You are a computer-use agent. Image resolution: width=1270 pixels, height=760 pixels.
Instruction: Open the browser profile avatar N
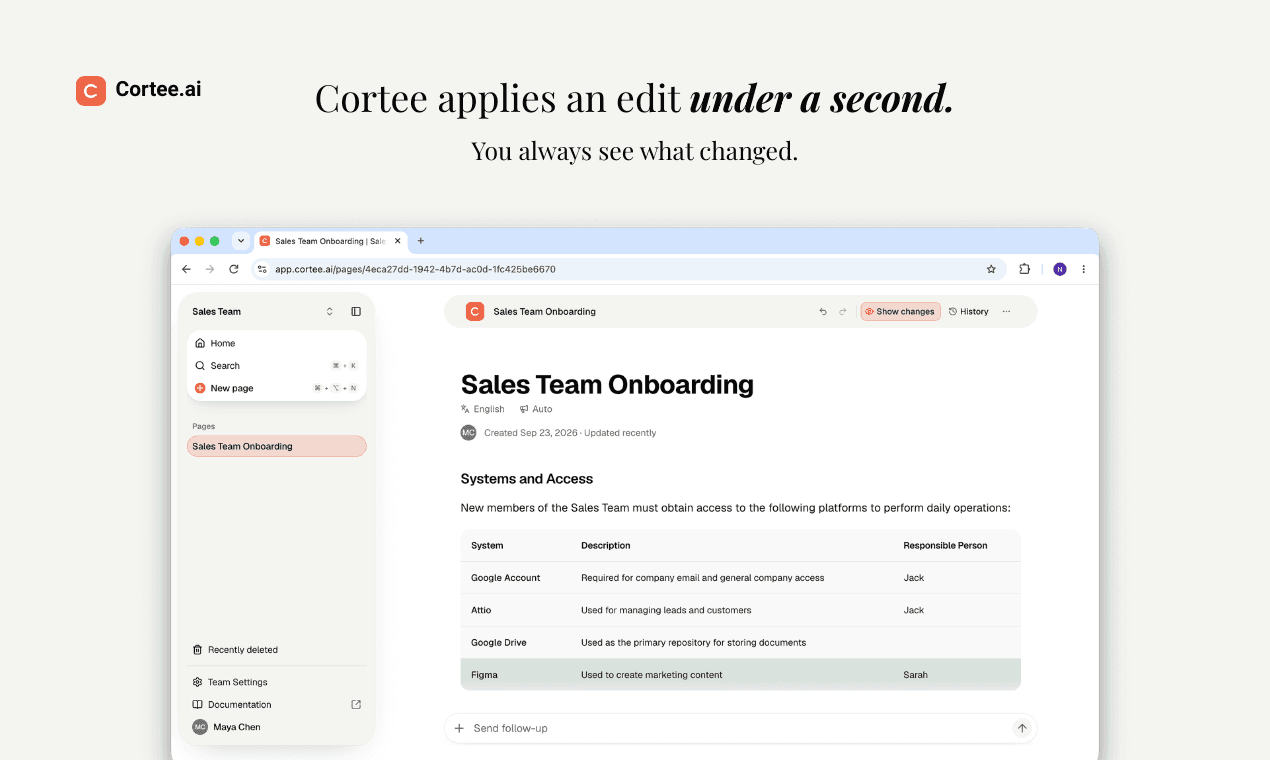coord(1060,269)
